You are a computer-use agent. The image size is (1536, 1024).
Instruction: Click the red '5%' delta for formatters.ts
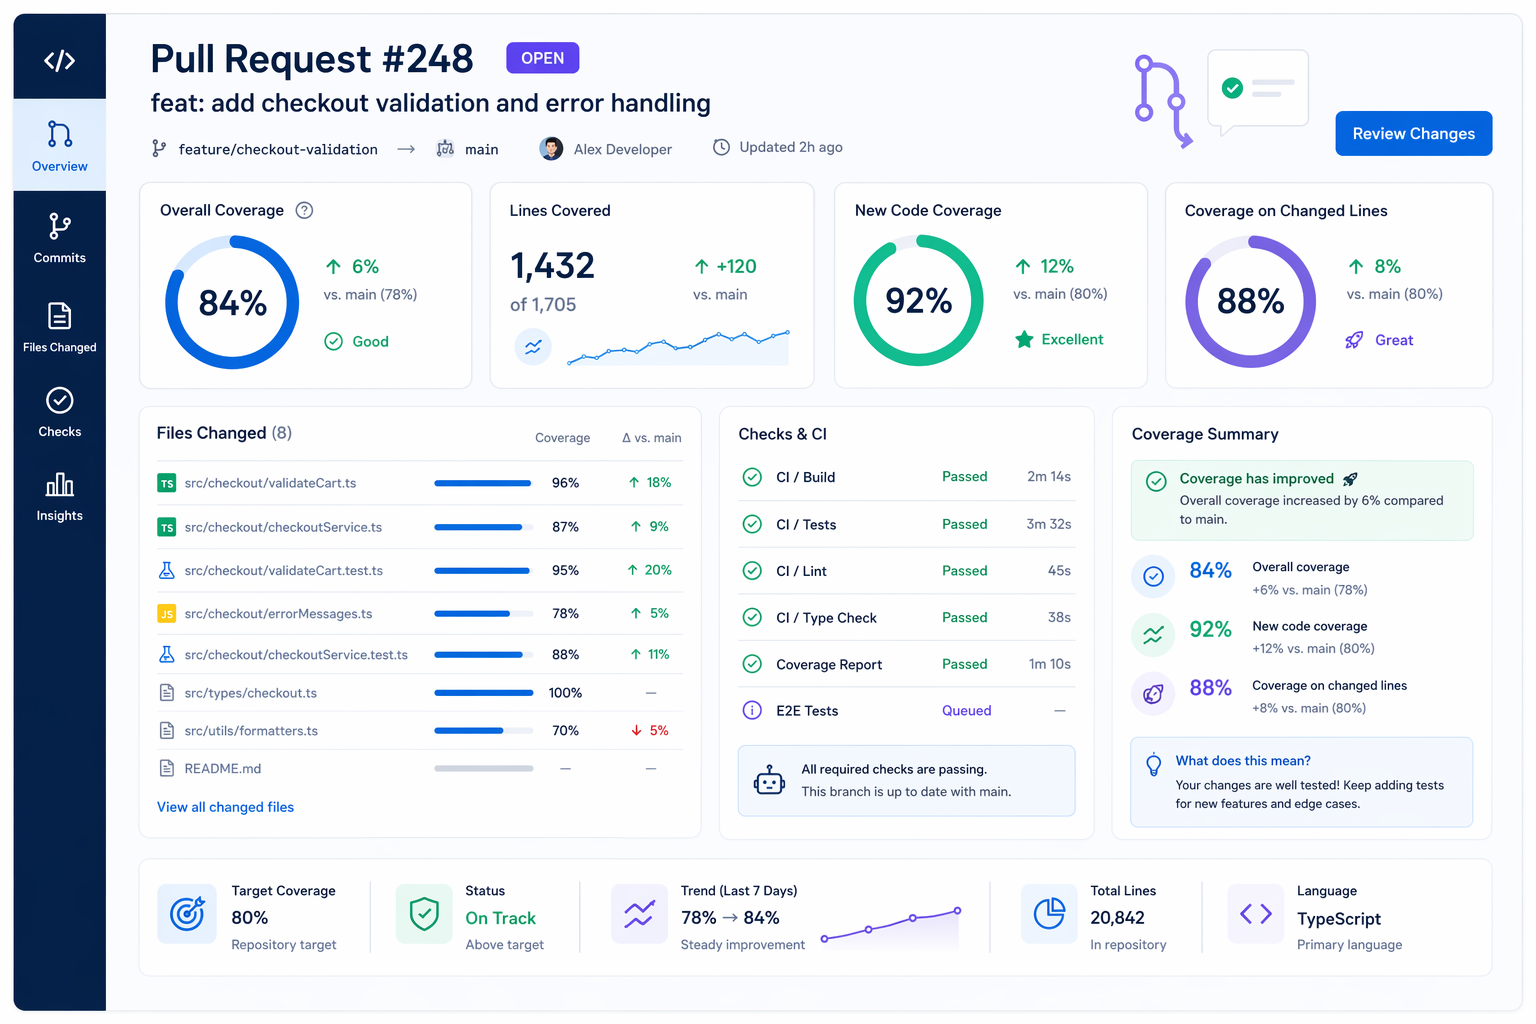[x=659, y=731]
